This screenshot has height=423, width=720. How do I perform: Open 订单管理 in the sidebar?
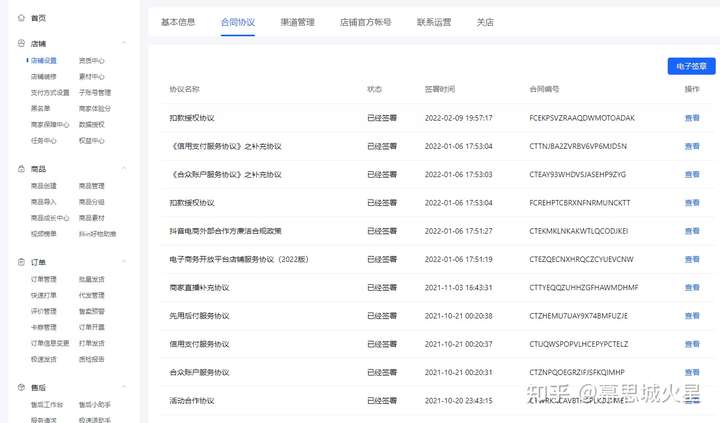(x=44, y=279)
